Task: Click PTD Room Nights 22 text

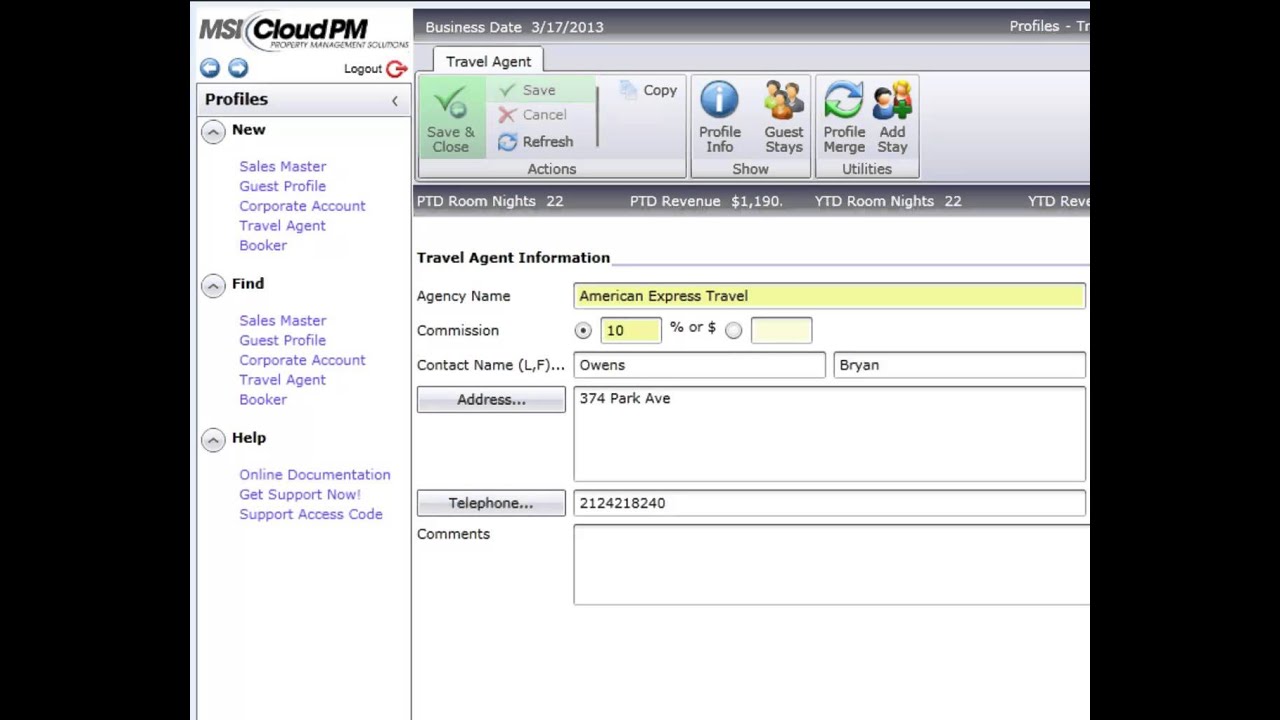Action: pos(490,201)
